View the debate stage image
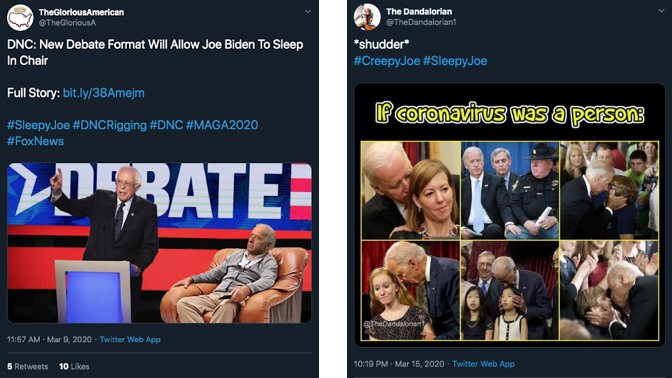This screenshot has width=672, height=378. 159,243
